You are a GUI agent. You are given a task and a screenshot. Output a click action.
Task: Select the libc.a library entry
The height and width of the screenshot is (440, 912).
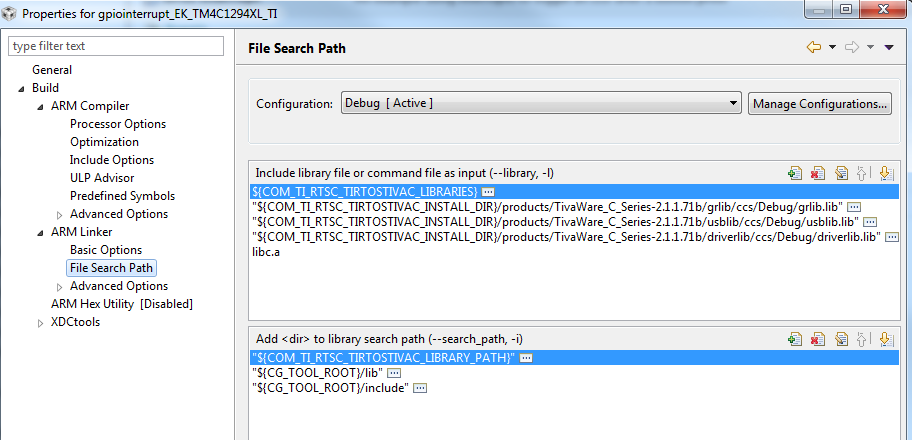[x=265, y=253]
